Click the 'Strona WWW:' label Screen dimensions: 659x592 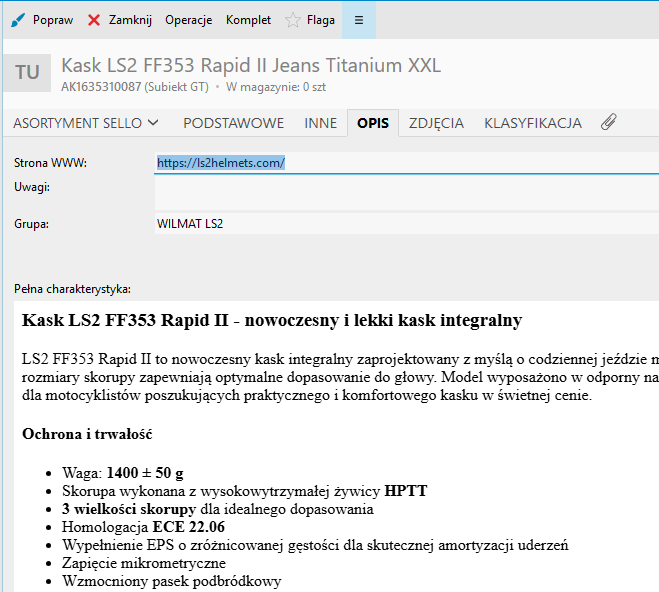50,163
